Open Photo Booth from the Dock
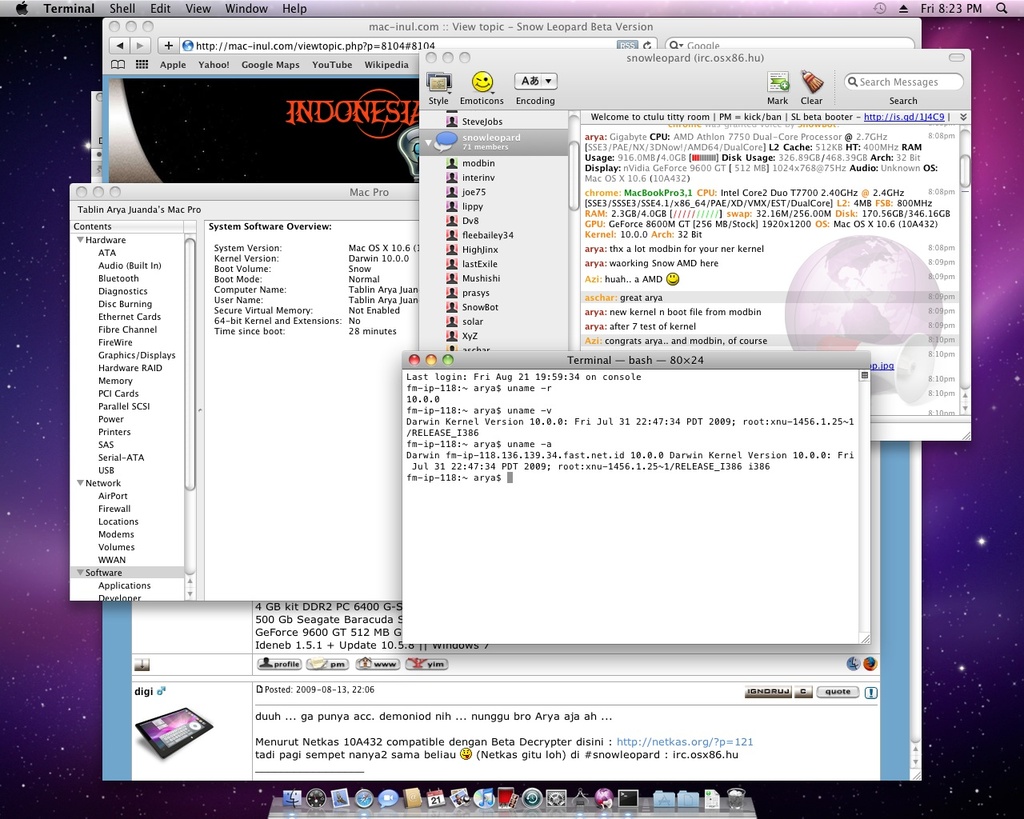The height and width of the screenshot is (819, 1024). coord(508,797)
